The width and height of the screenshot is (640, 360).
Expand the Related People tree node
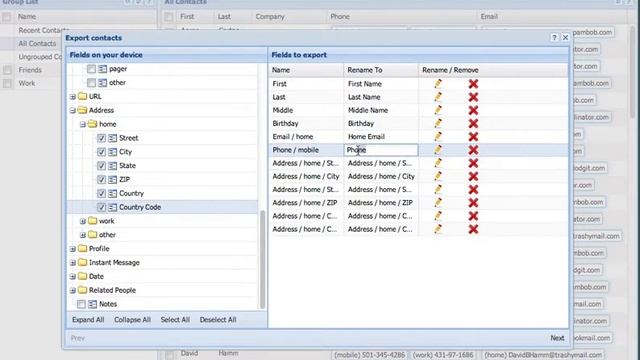click(x=73, y=291)
